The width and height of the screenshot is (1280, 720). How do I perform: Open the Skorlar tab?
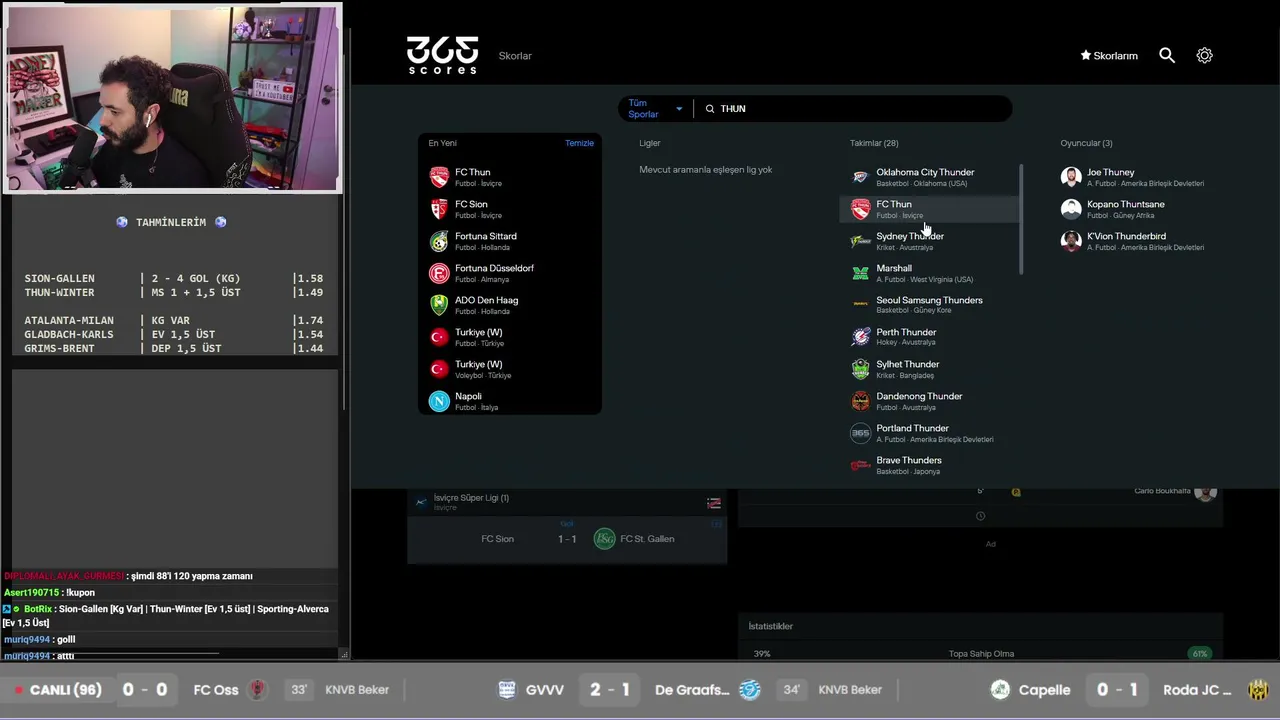click(x=515, y=56)
